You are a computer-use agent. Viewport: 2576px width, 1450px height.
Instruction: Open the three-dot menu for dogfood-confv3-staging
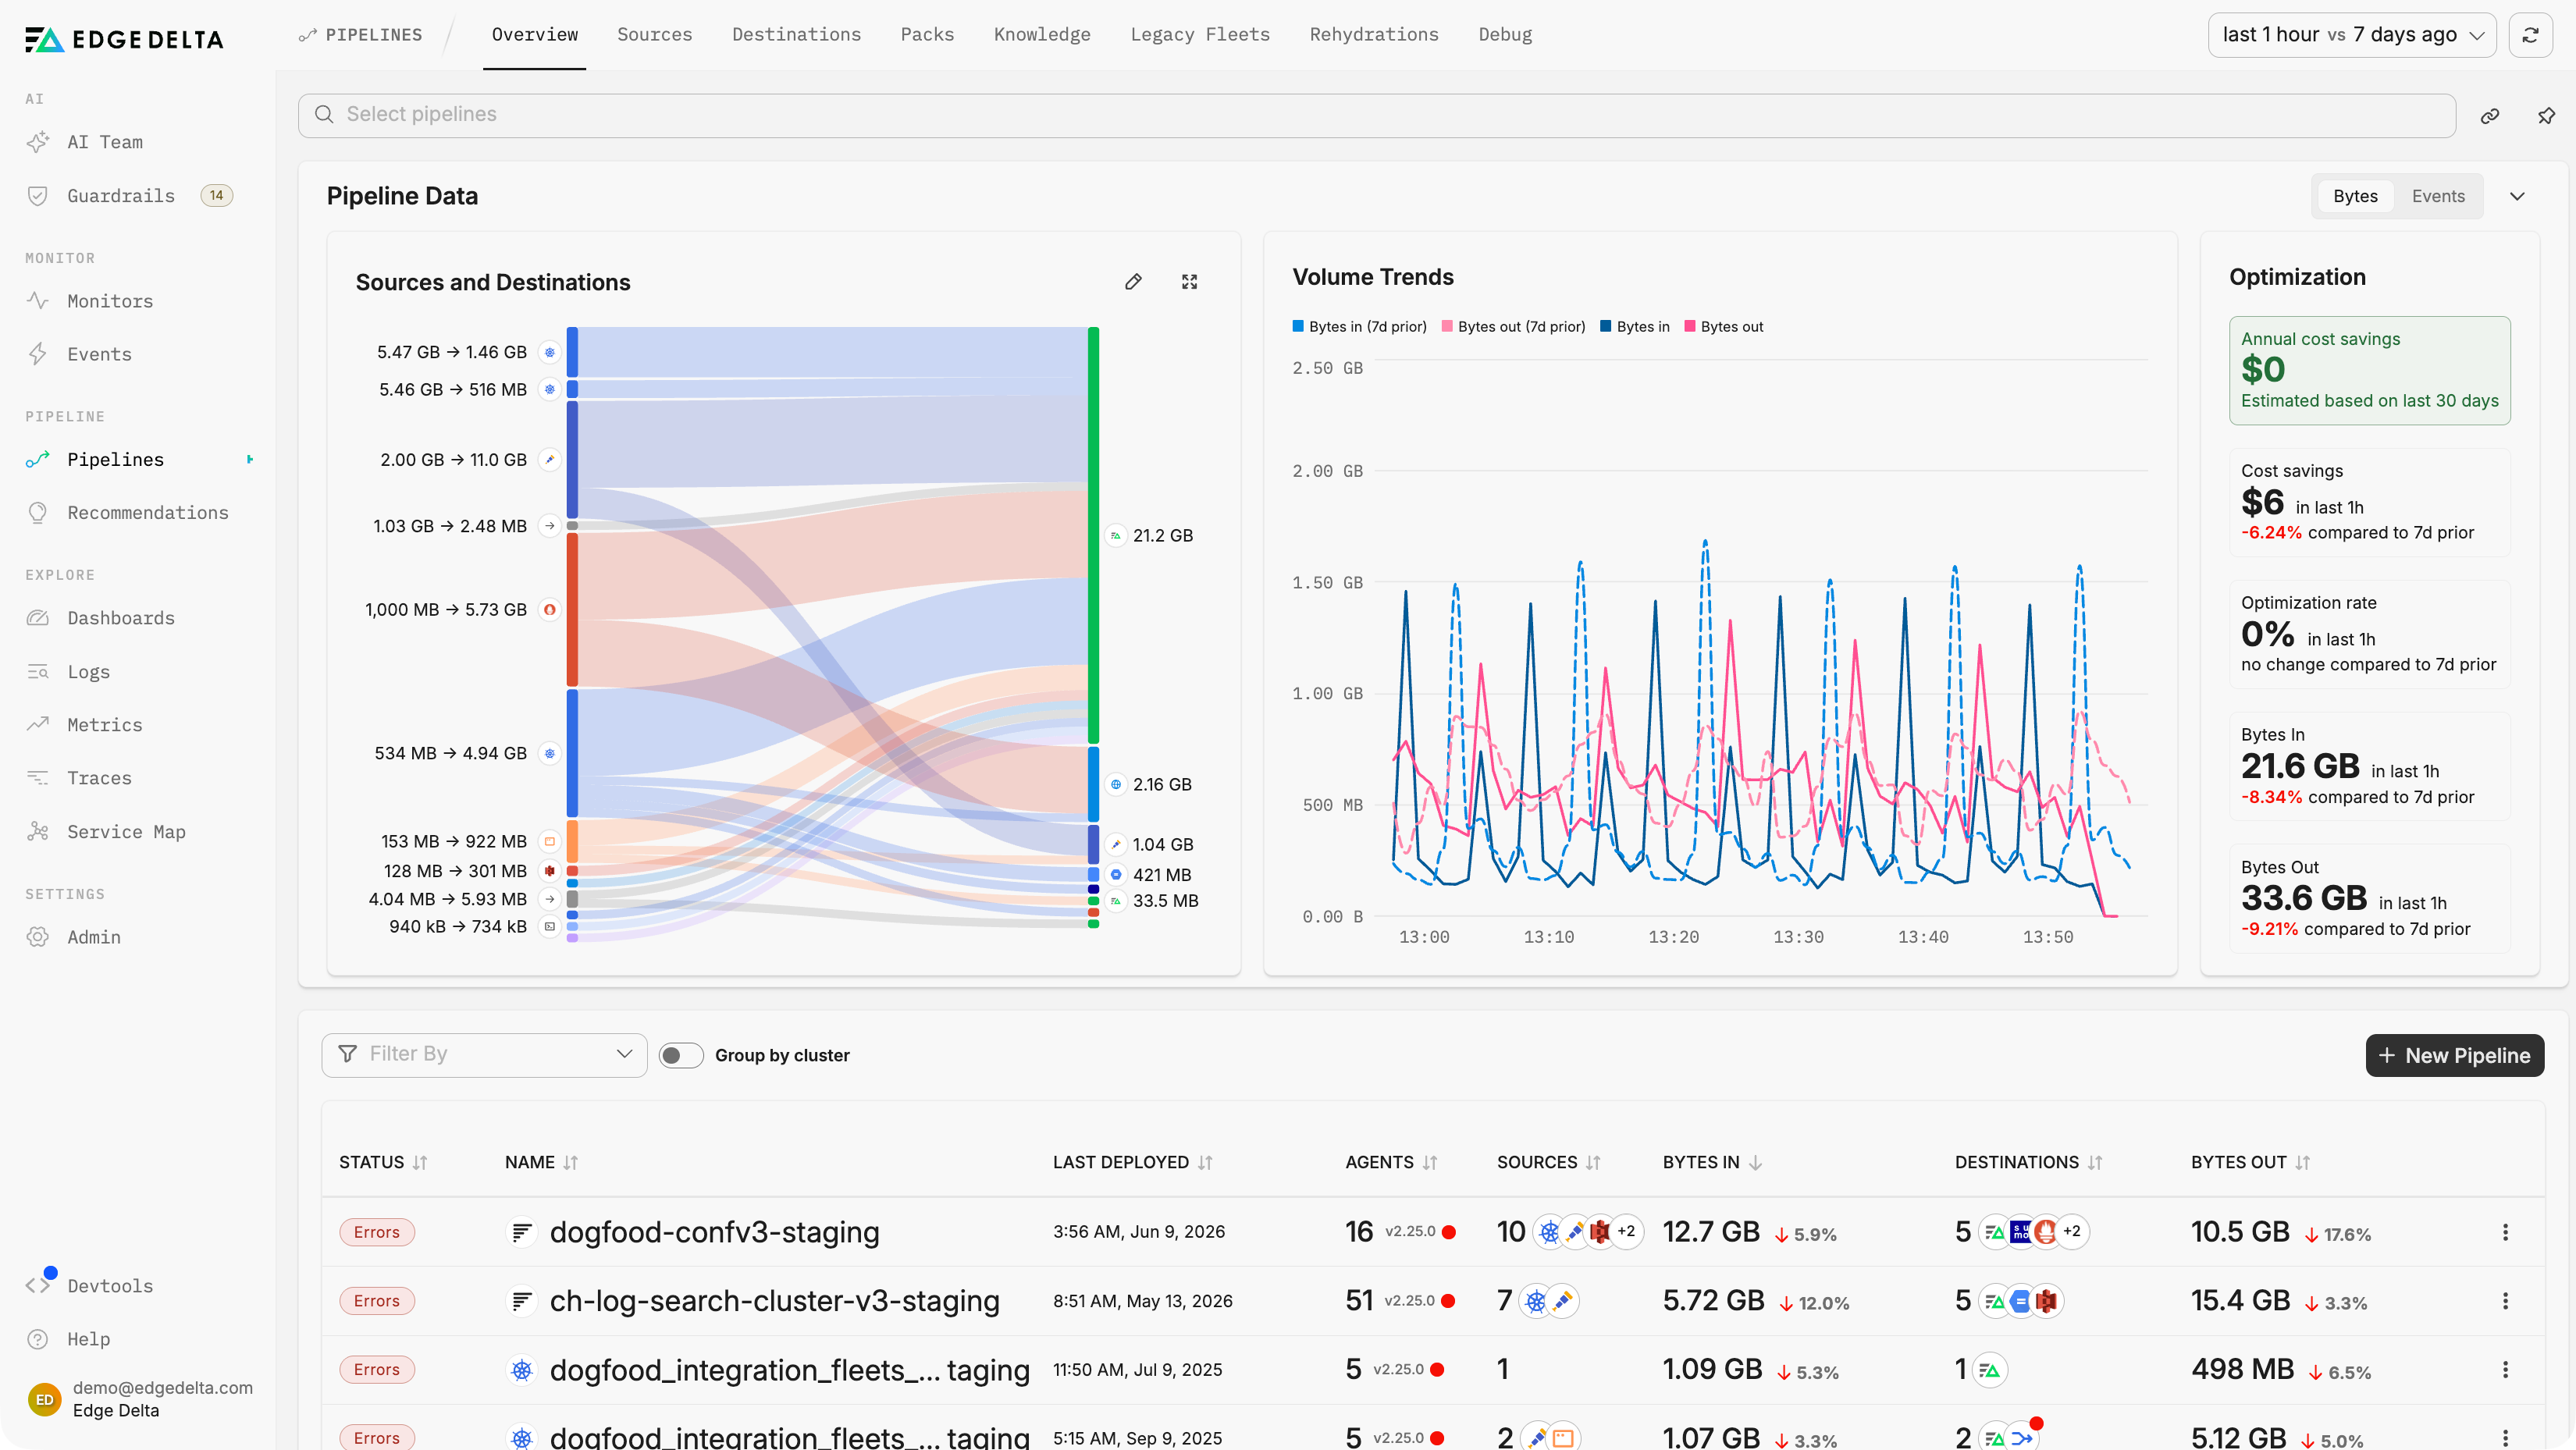tap(2505, 1232)
